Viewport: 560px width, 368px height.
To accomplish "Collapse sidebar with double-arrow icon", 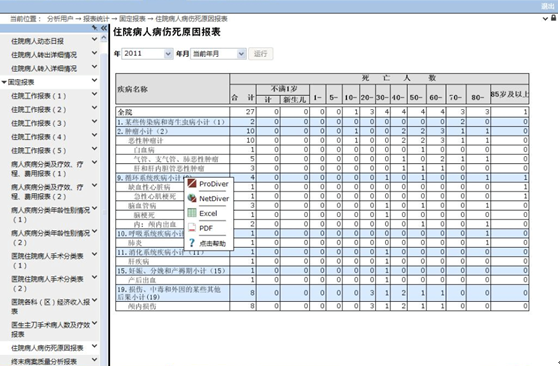I will coord(104,28).
